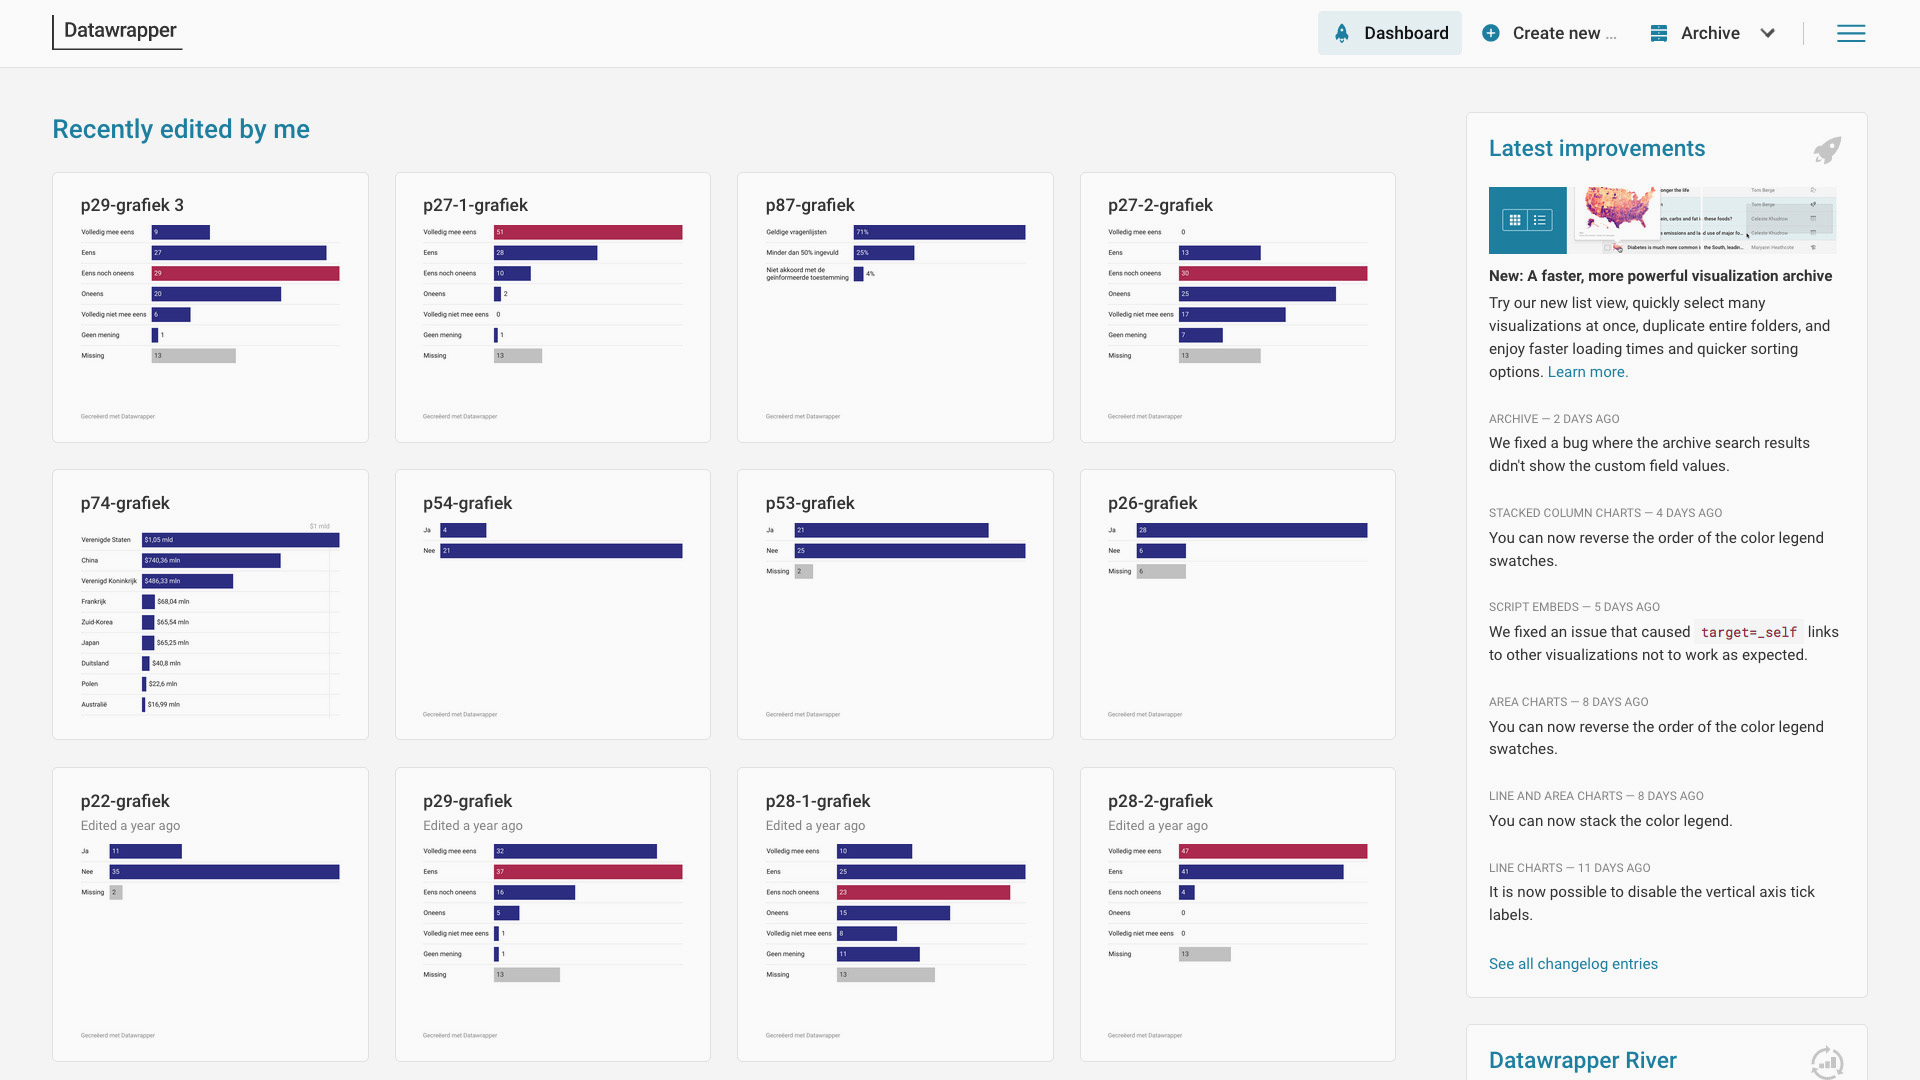Image resolution: width=1920 pixels, height=1080 pixels.
Task: Open the p29-grafiek 3 chart card
Action: coord(210,307)
